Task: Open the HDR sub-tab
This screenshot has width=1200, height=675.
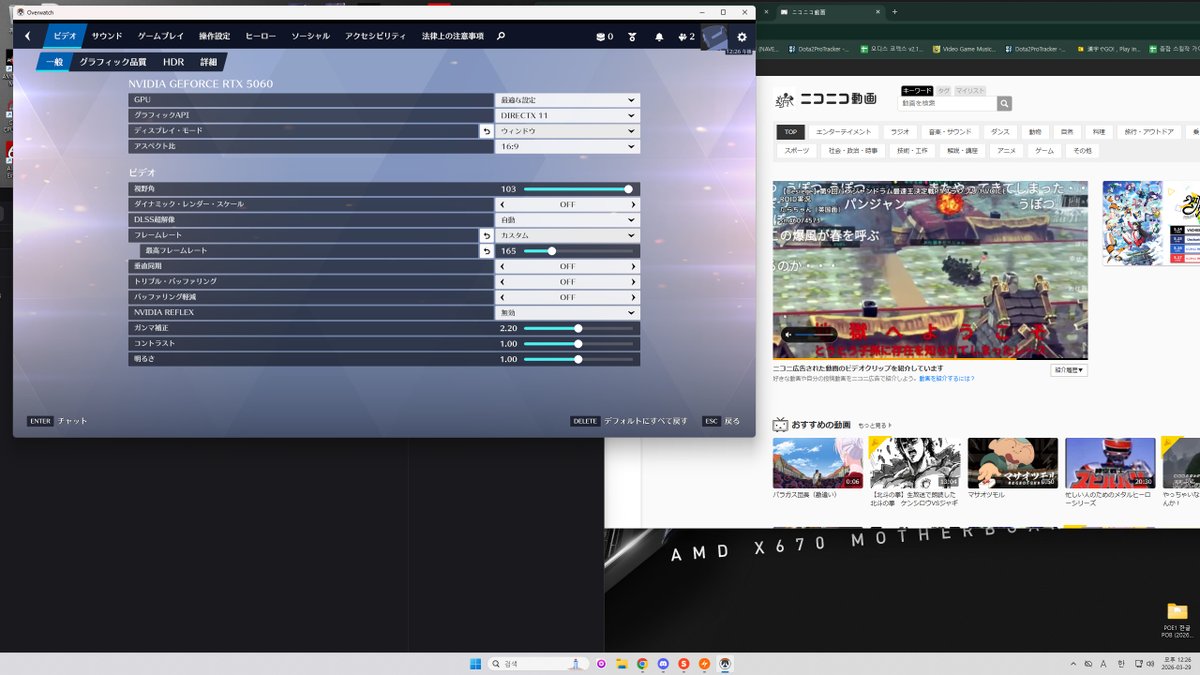Action: point(173,62)
